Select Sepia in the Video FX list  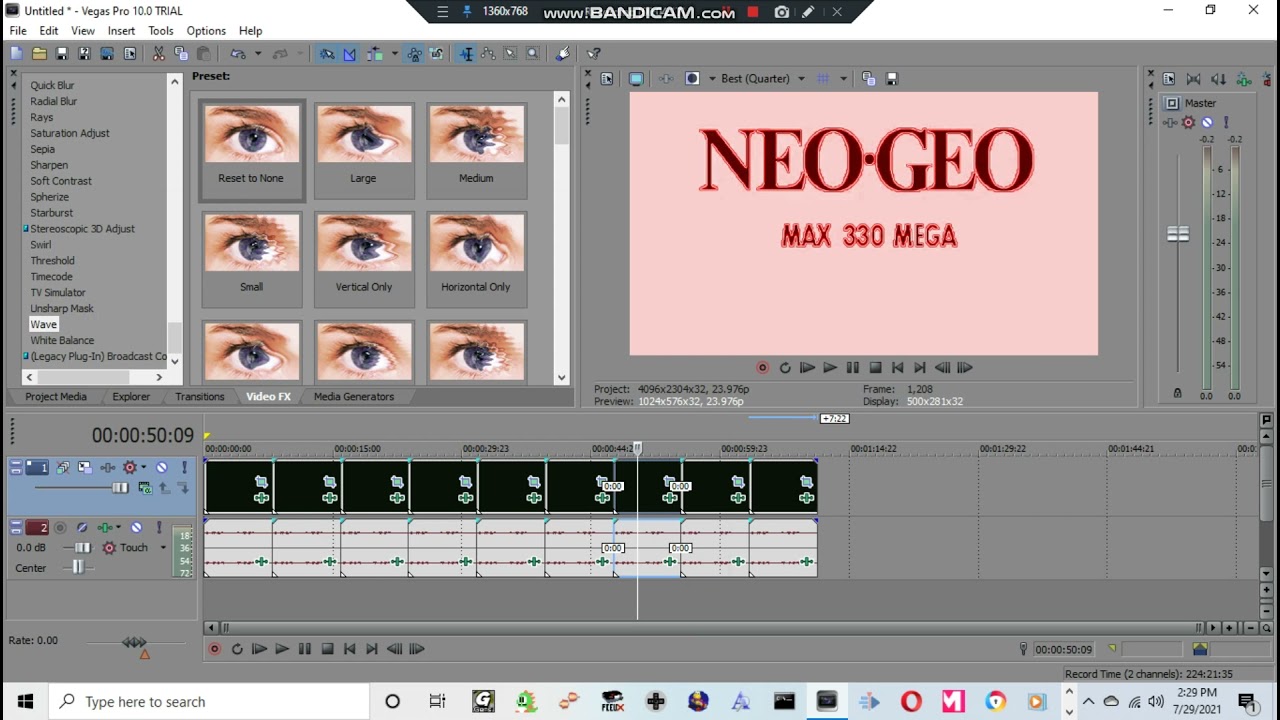(42, 149)
